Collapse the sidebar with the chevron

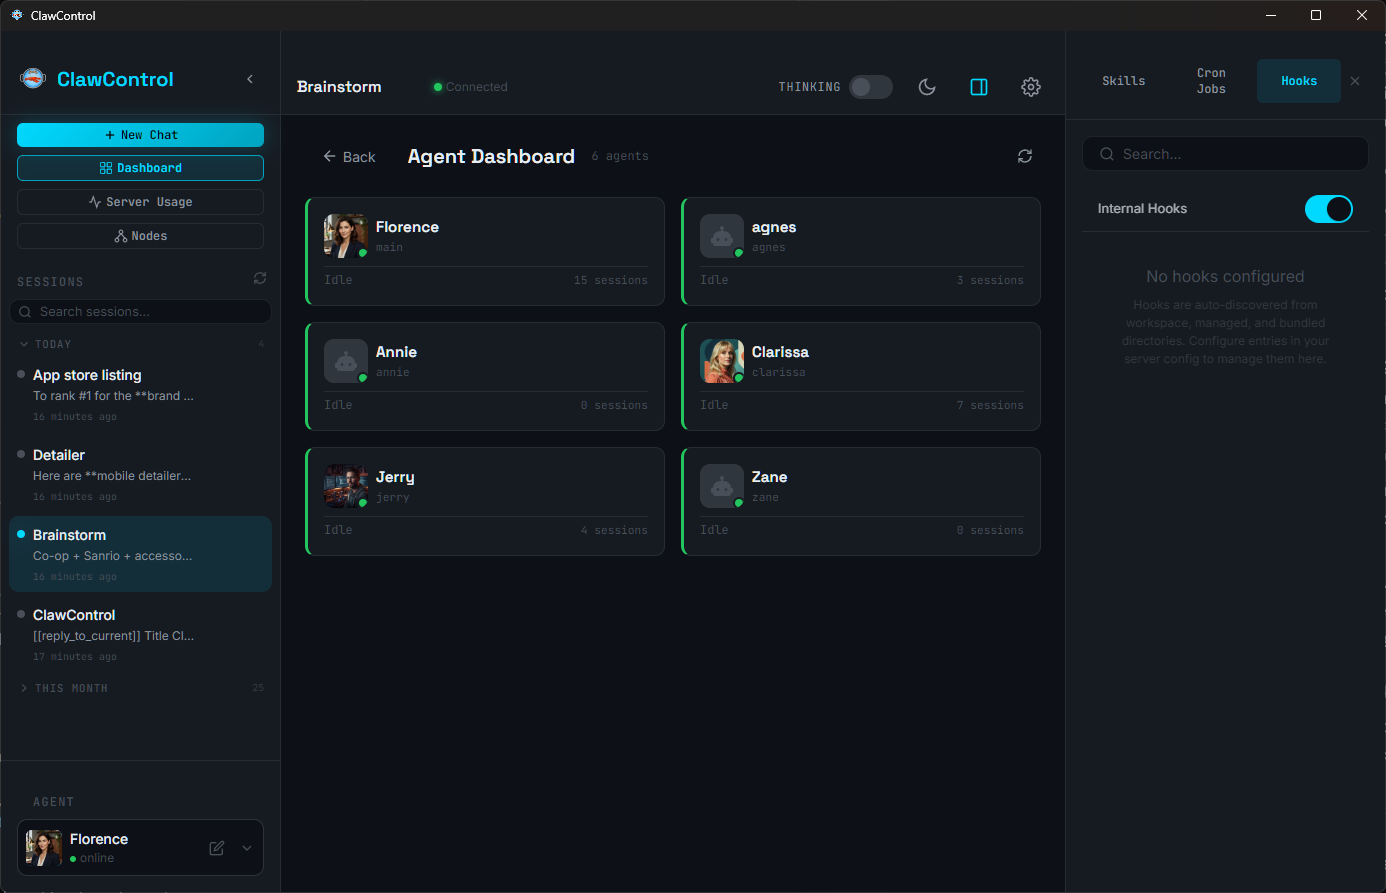[x=249, y=79]
